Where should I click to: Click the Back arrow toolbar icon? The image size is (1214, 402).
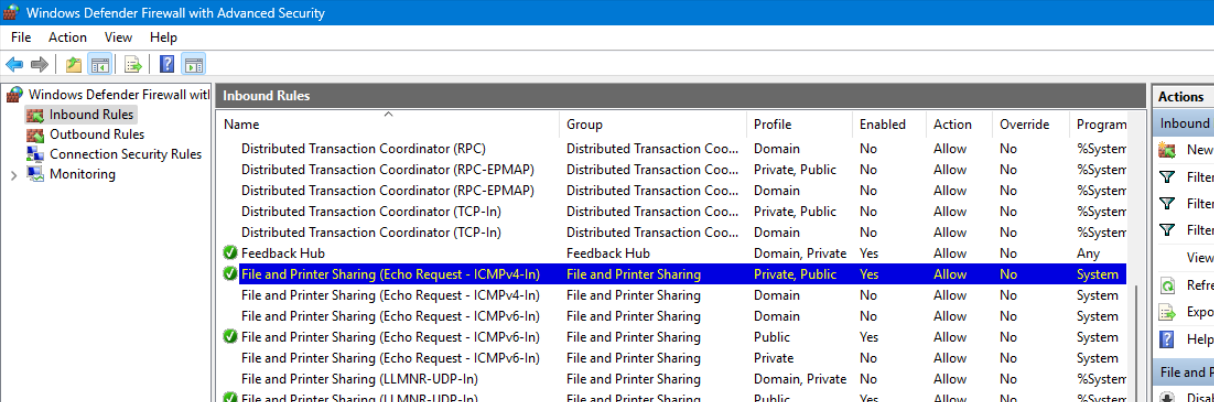coord(14,65)
